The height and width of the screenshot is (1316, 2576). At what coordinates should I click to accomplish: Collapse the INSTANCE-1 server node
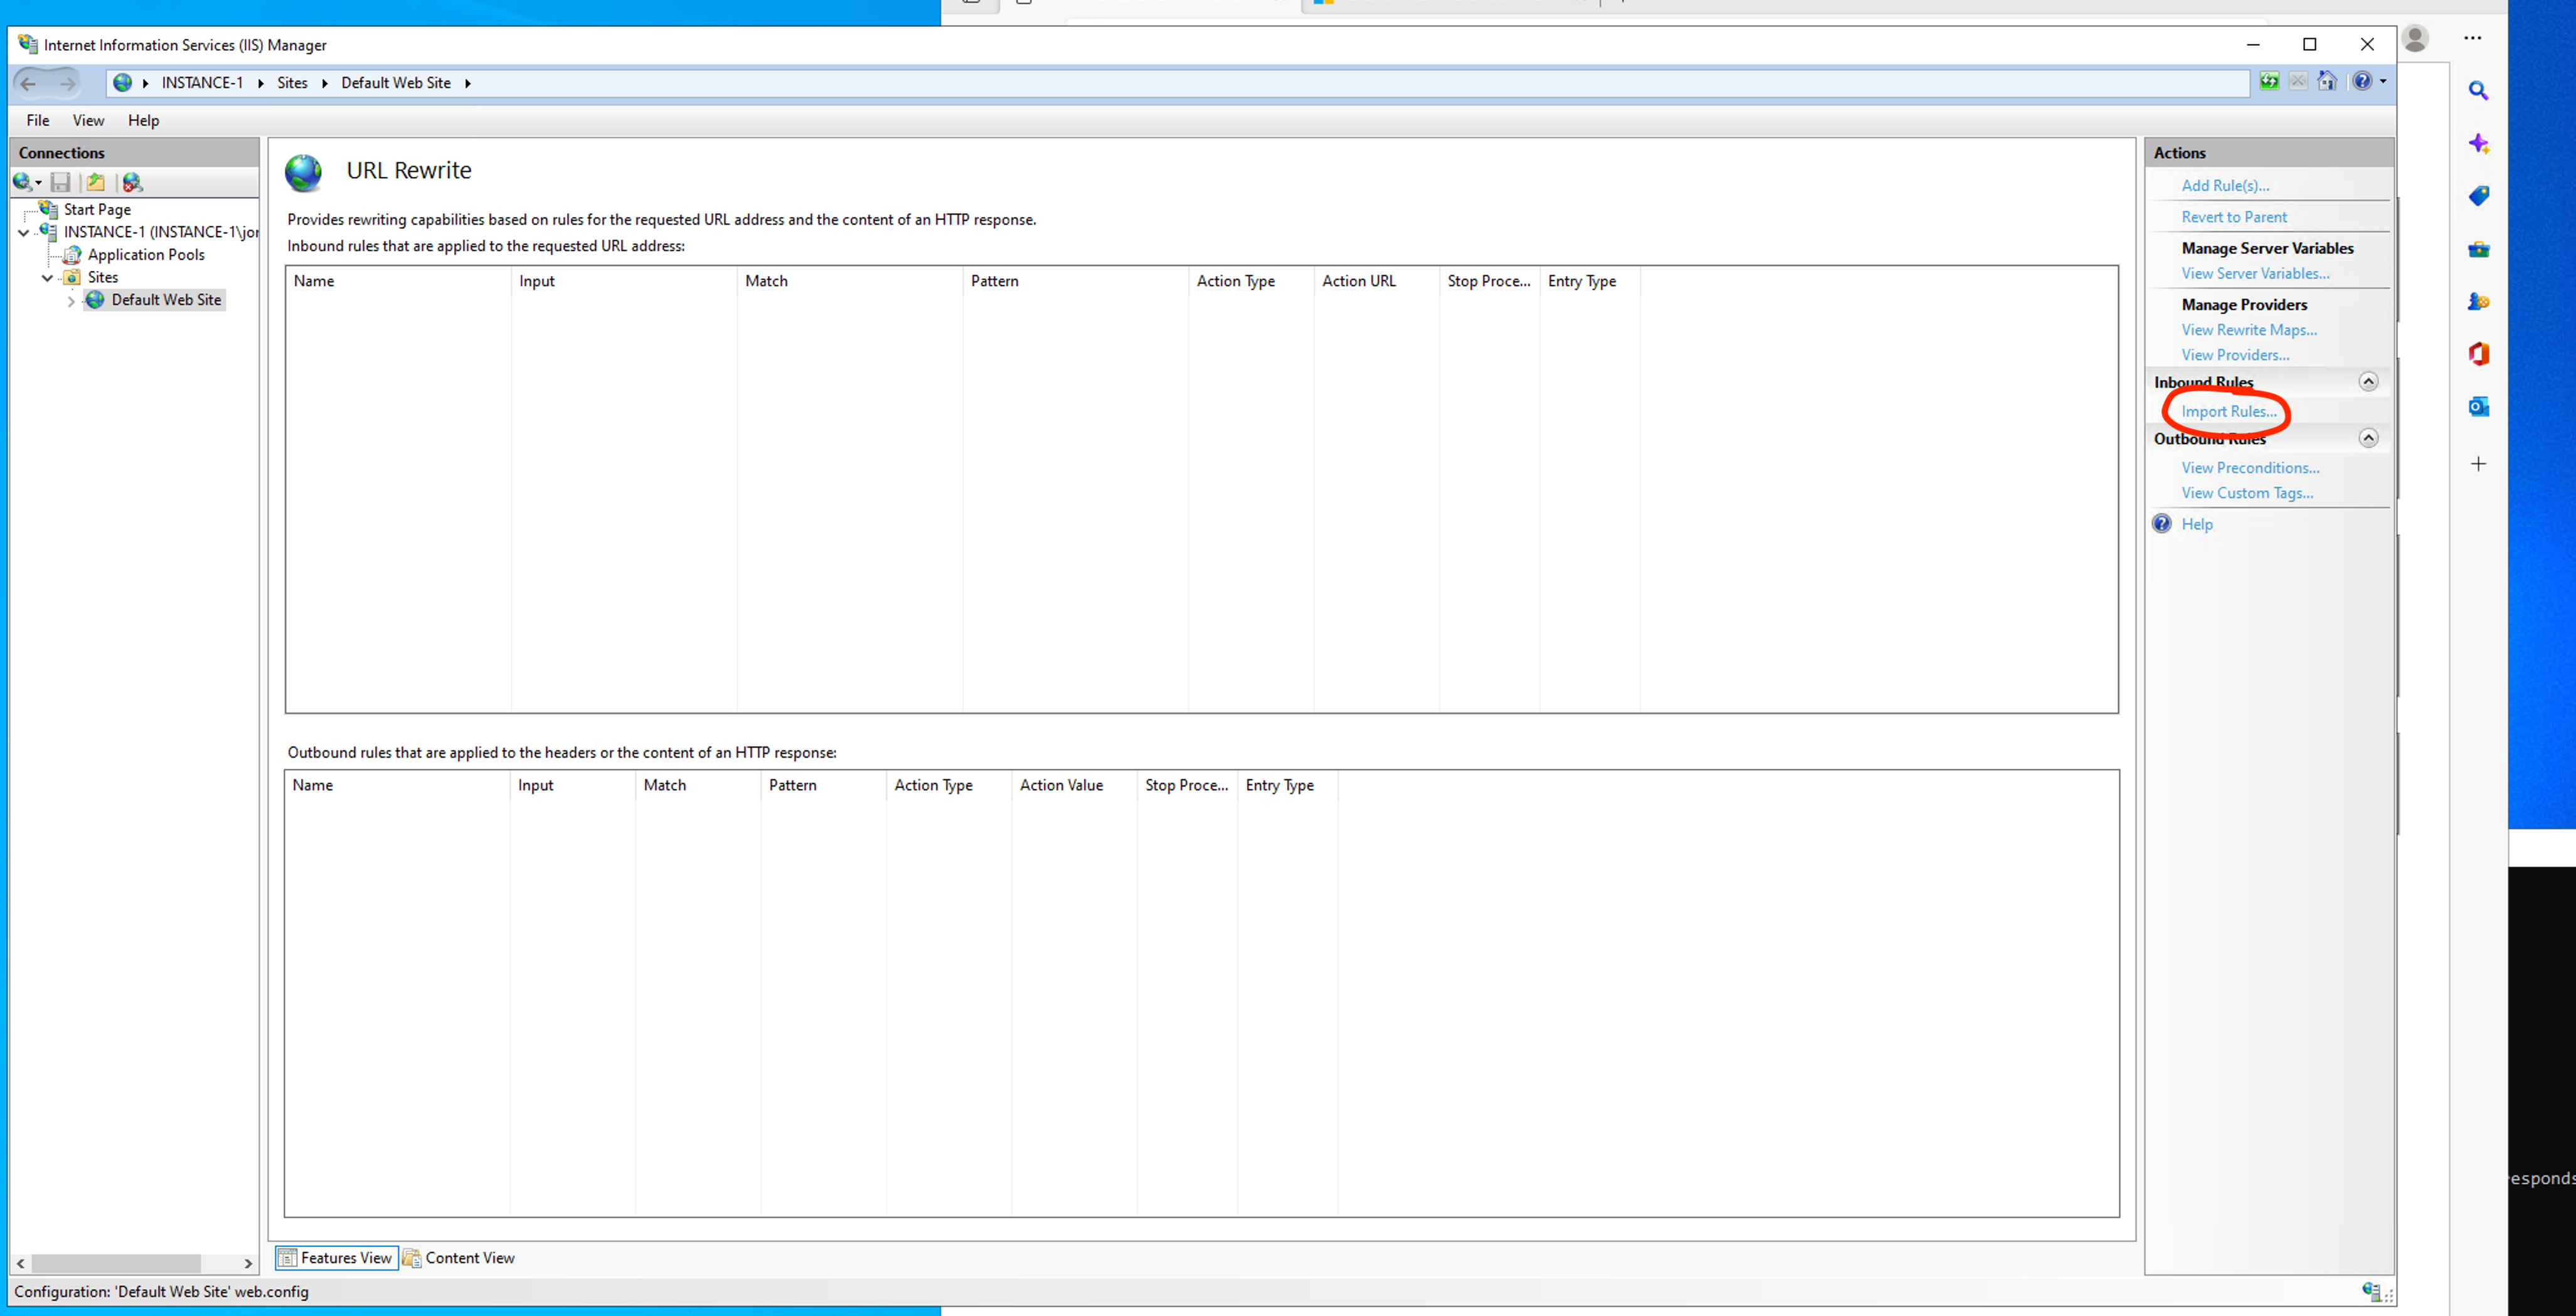[x=24, y=232]
